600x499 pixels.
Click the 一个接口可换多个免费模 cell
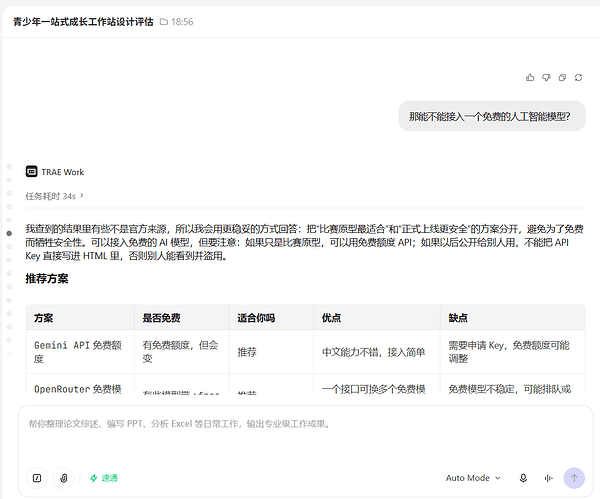point(377,385)
